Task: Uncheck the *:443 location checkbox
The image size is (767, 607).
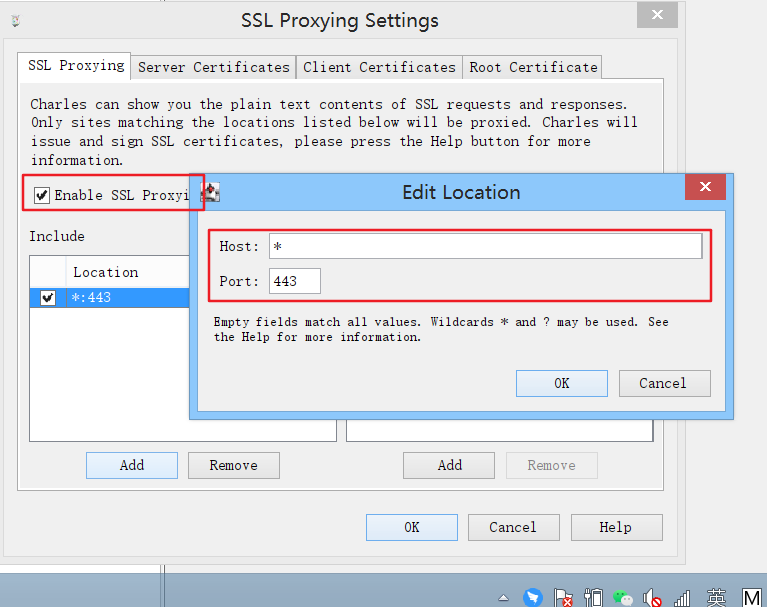Action: [x=47, y=297]
